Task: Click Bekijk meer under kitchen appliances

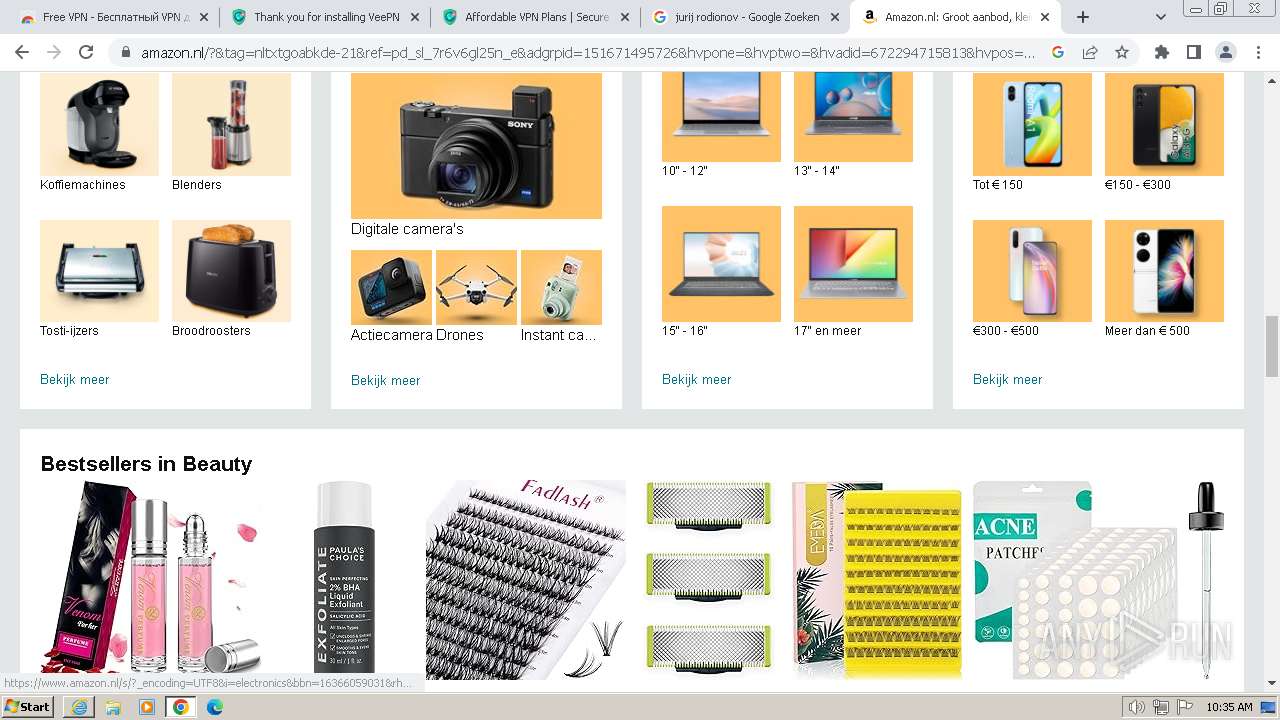Action: [x=75, y=380]
